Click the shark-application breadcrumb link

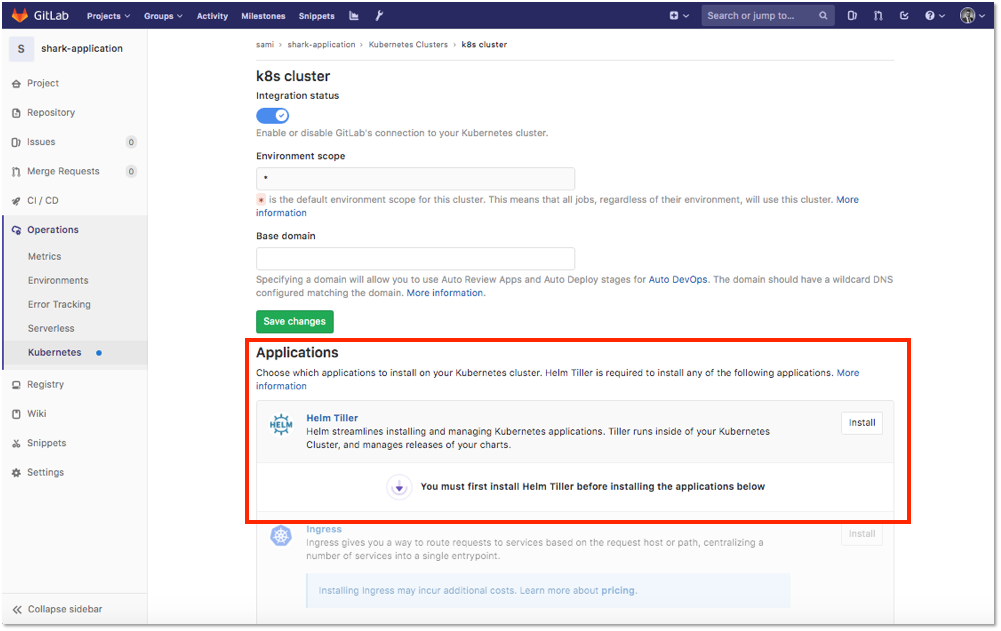(x=321, y=45)
